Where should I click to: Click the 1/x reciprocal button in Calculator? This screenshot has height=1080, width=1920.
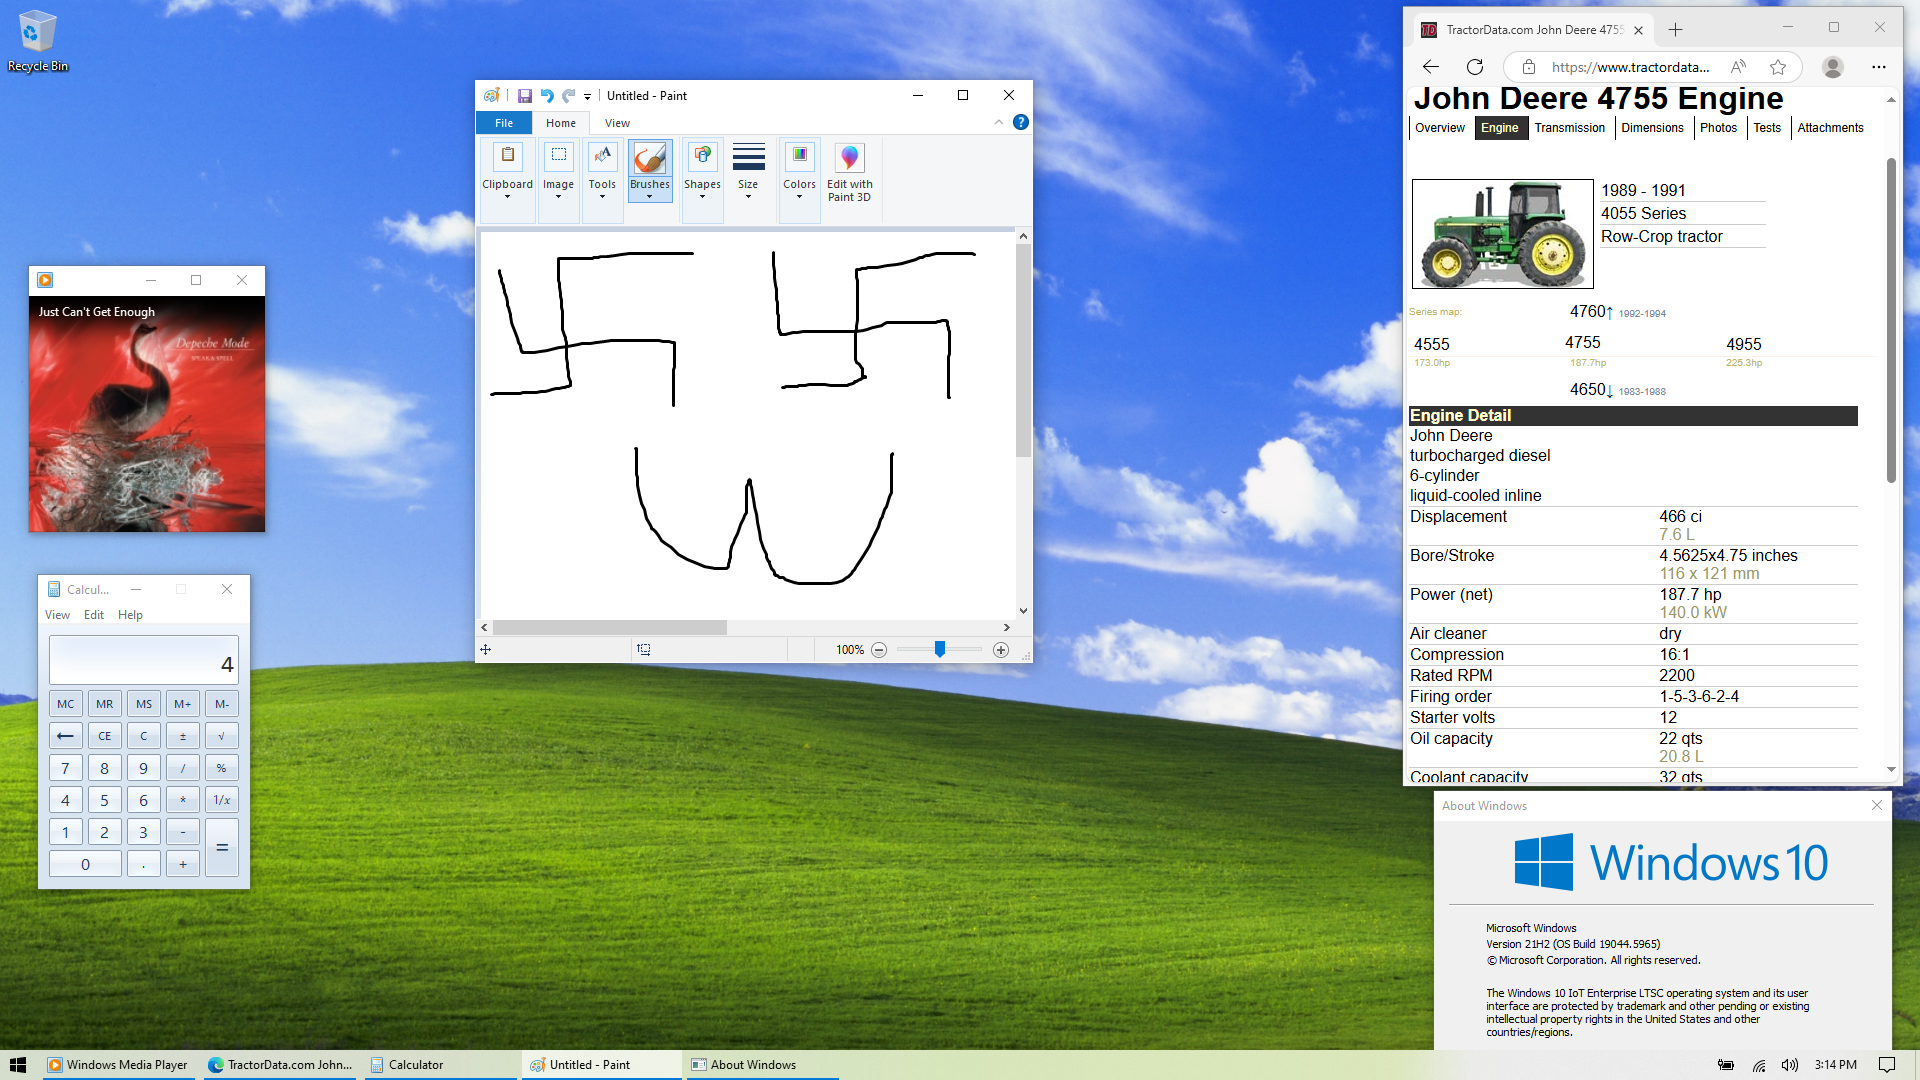pyautogui.click(x=222, y=800)
